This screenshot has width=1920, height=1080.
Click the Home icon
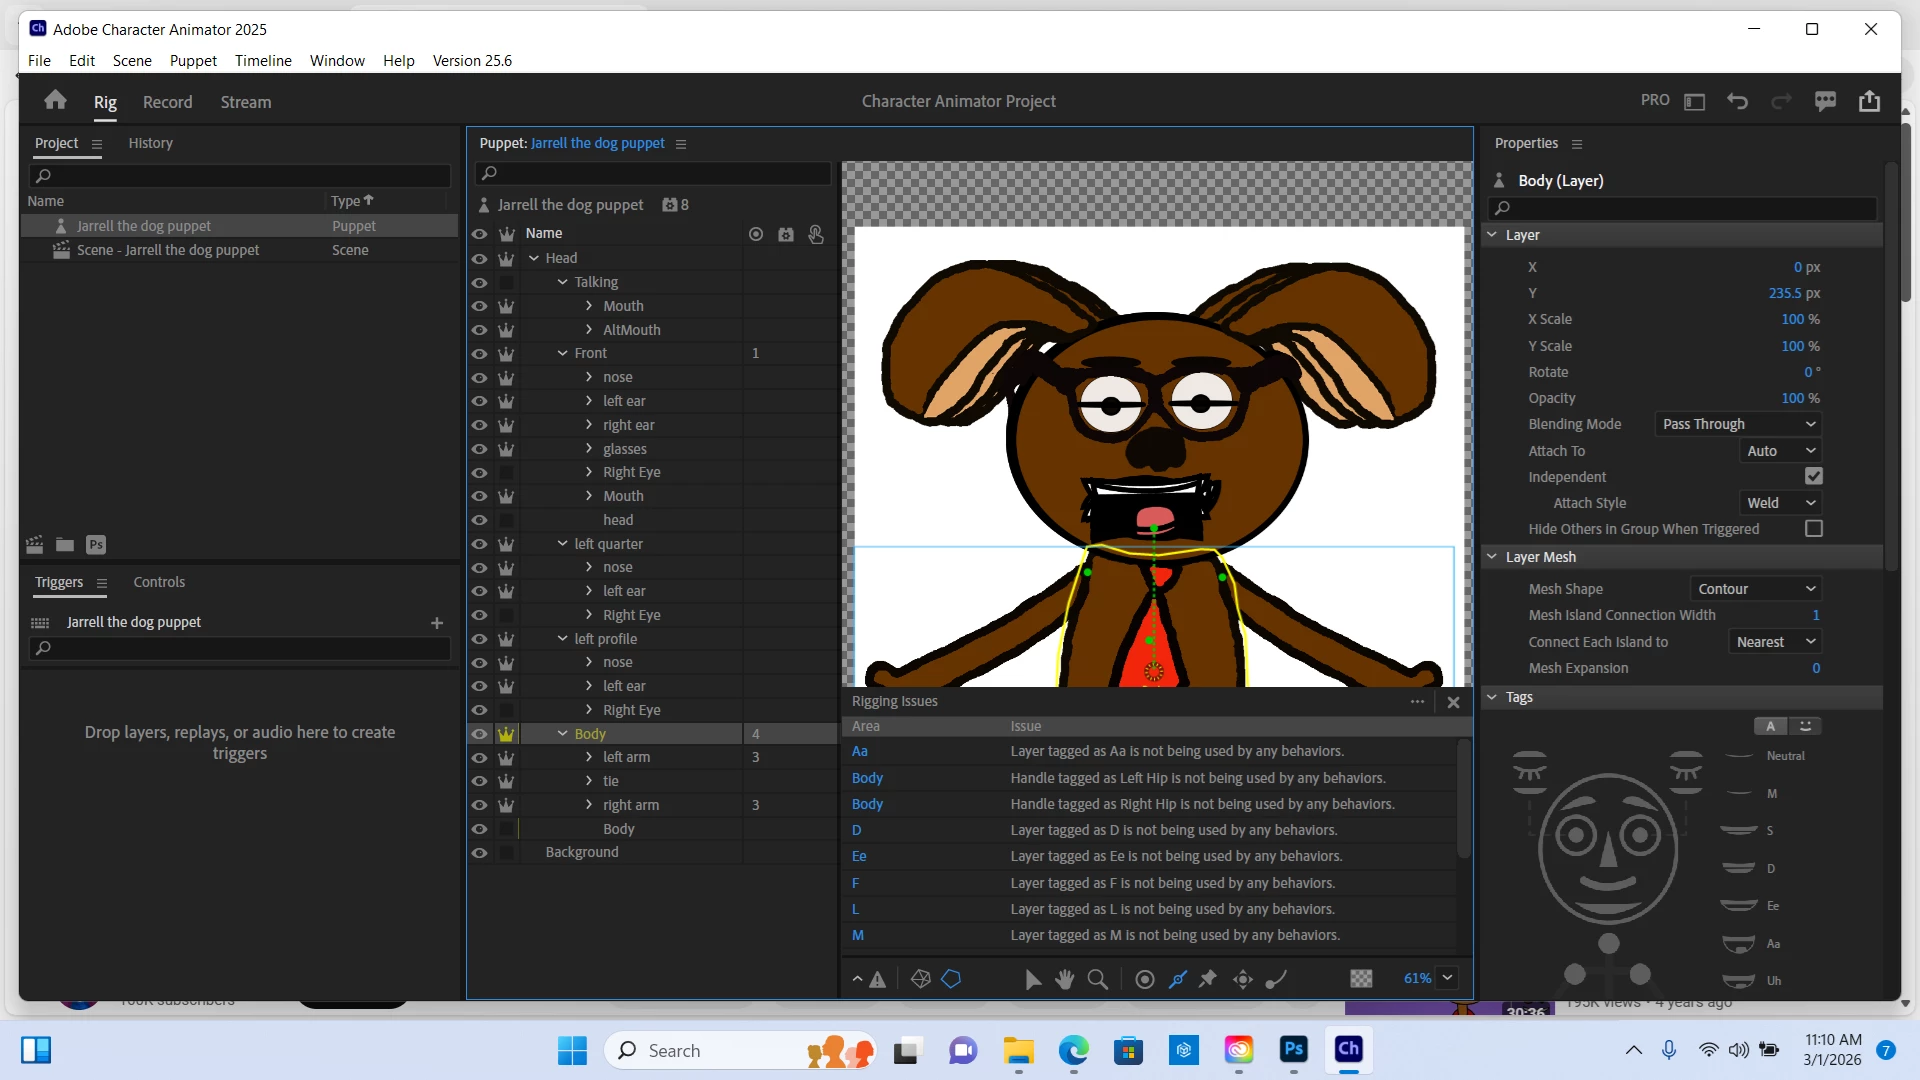[x=55, y=100]
